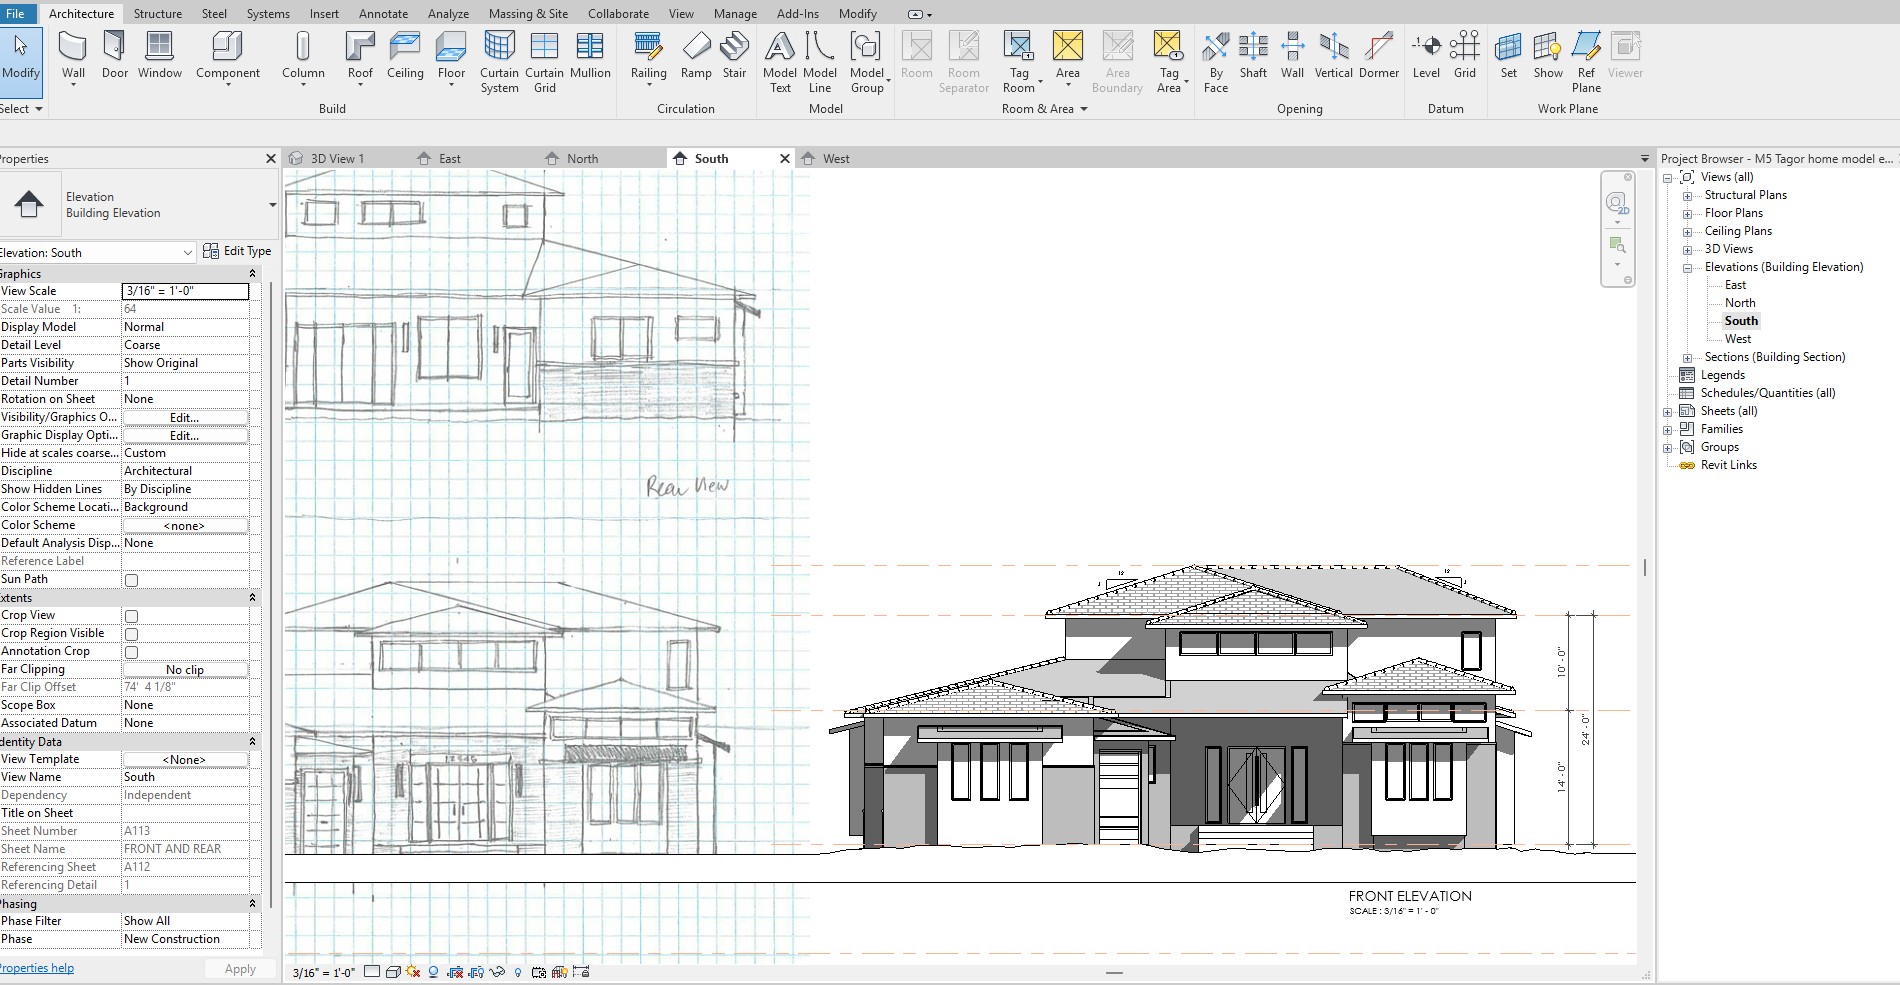This screenshot has height=985, width=1900.
Task: Open the Building Elevation type dropdown
Action: pyautogui.click(x=272, y=205)
